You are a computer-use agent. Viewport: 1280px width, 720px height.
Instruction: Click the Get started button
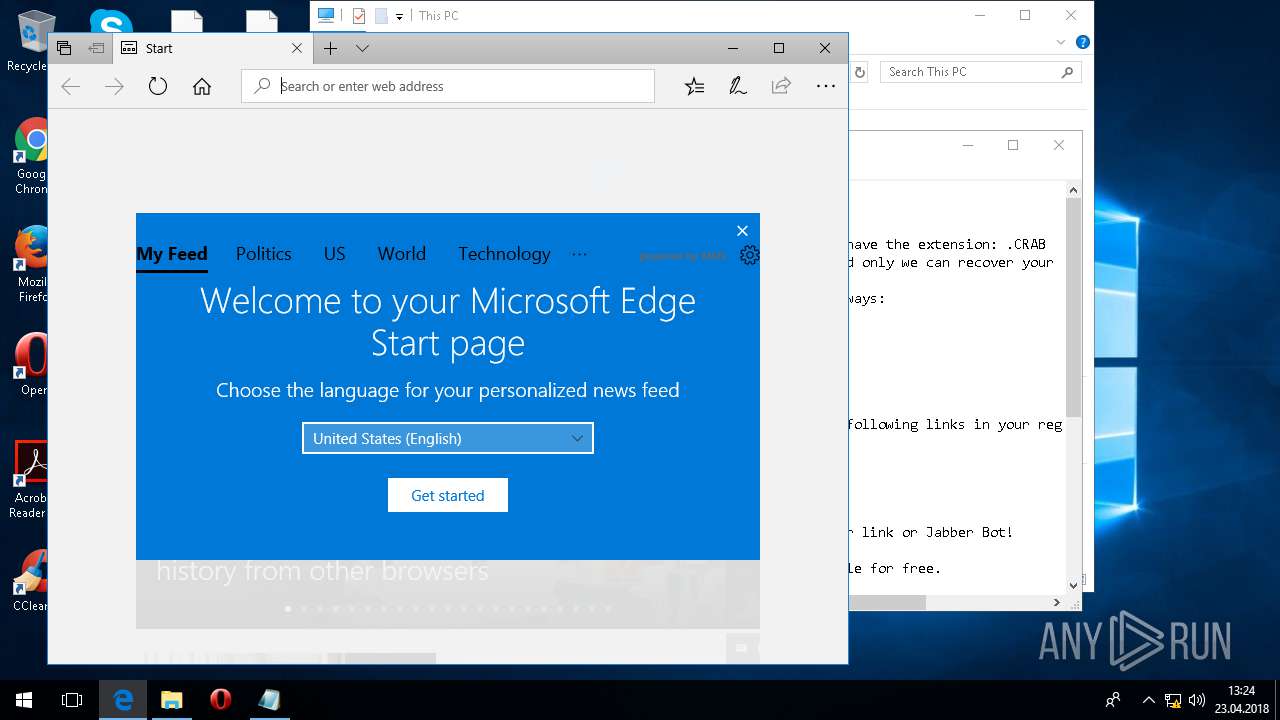[x=448, y=495]
